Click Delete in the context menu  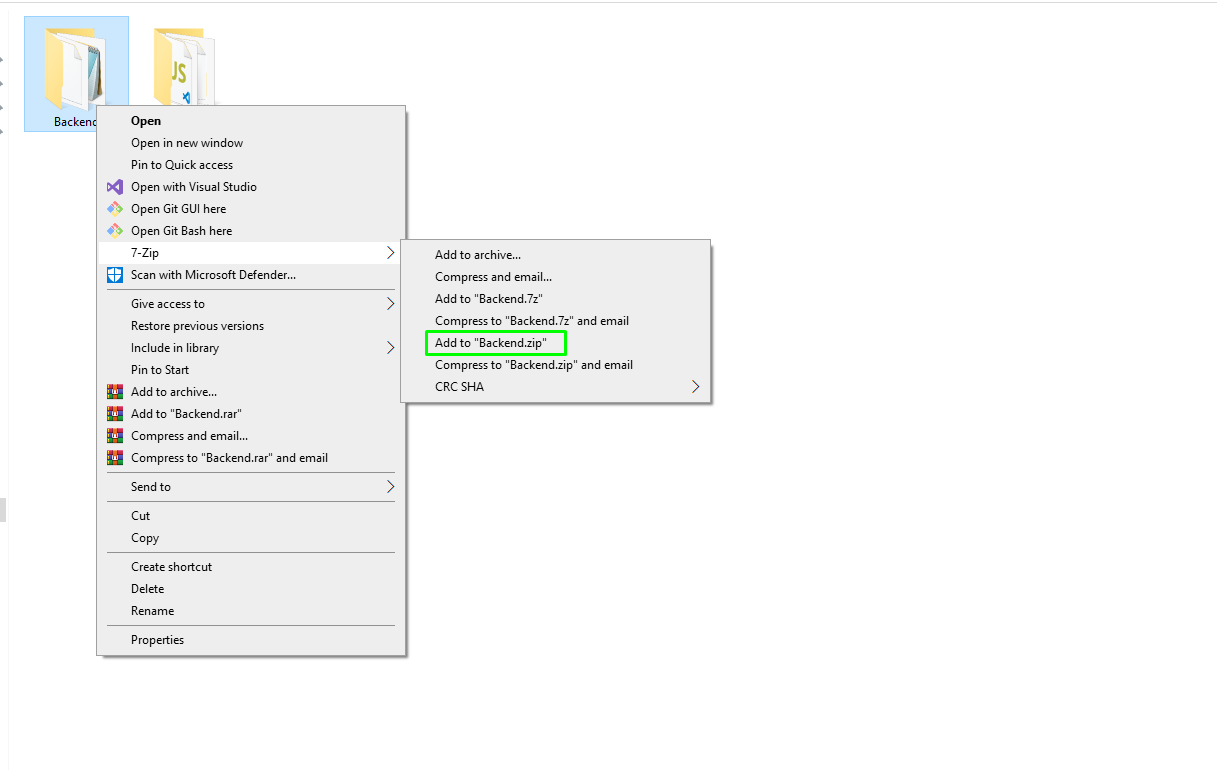pos(147,589)
